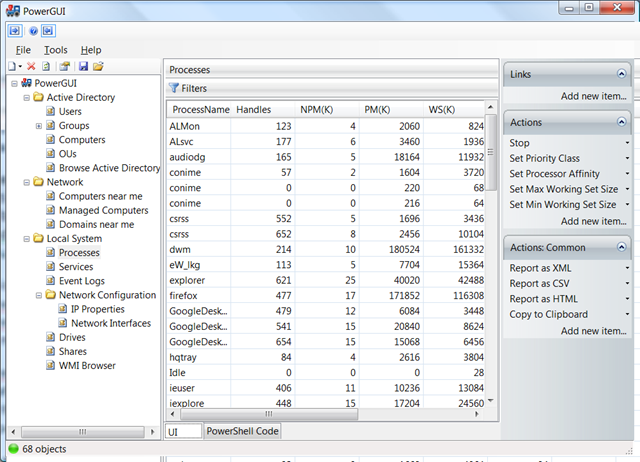Switch to the PowerShell Code tab
Screen dimensions: 640x462
[x=243, y=431]
